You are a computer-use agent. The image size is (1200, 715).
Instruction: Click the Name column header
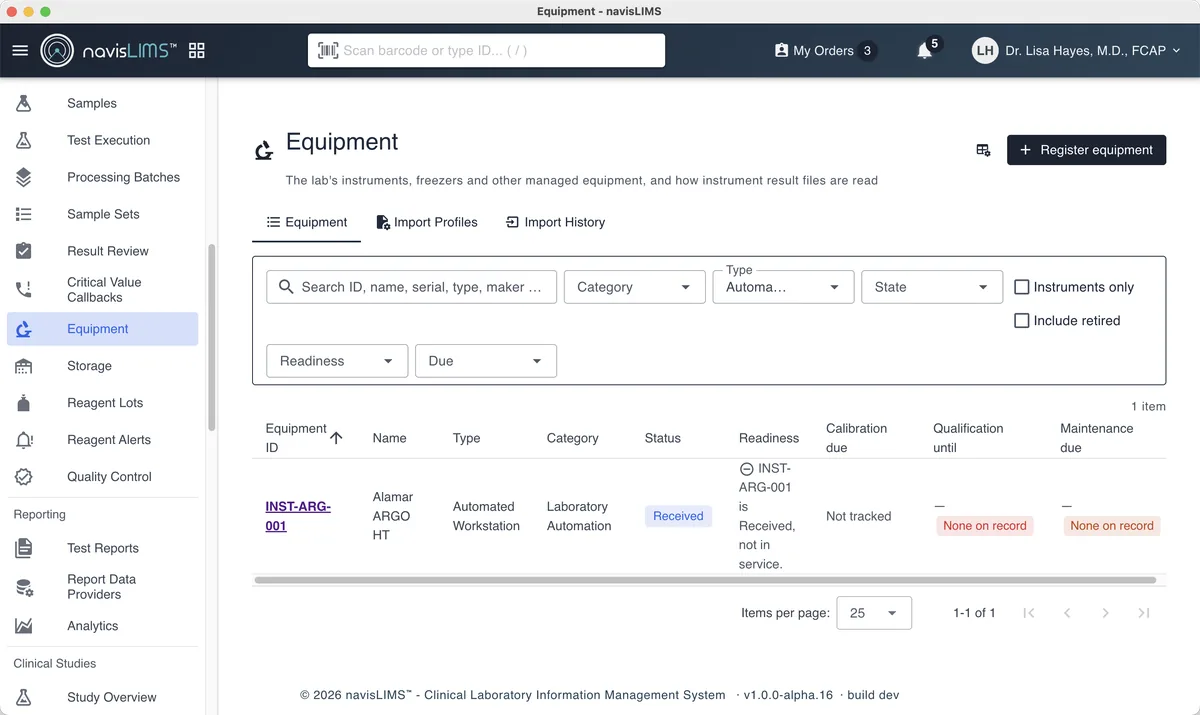[389, 438]
